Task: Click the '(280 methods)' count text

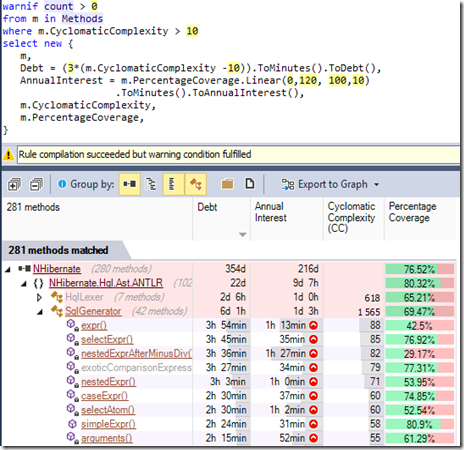Action: (121, 269)
